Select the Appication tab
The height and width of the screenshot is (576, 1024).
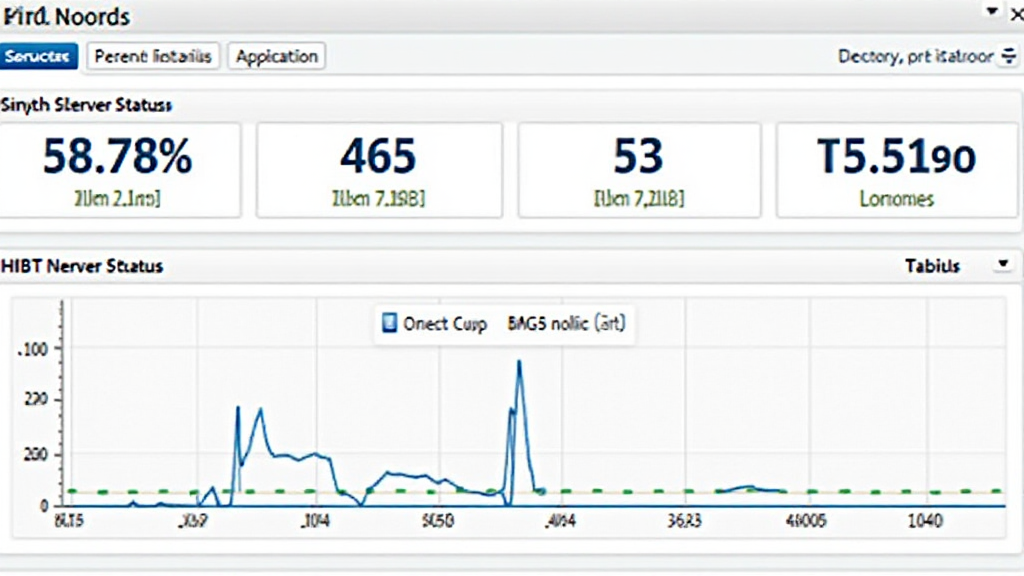(277, 57)
